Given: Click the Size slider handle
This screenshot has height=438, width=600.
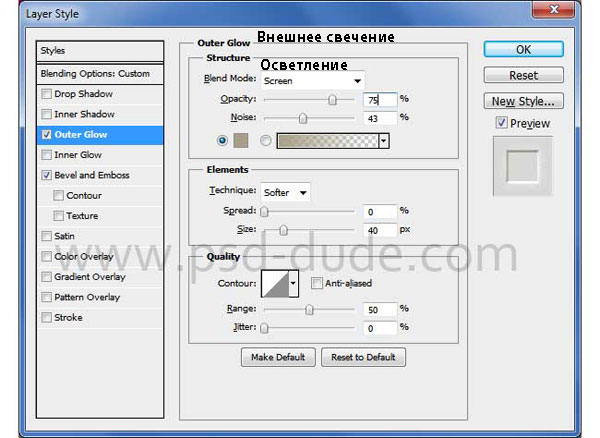Looking at the screenshot, I should [283, 230].
